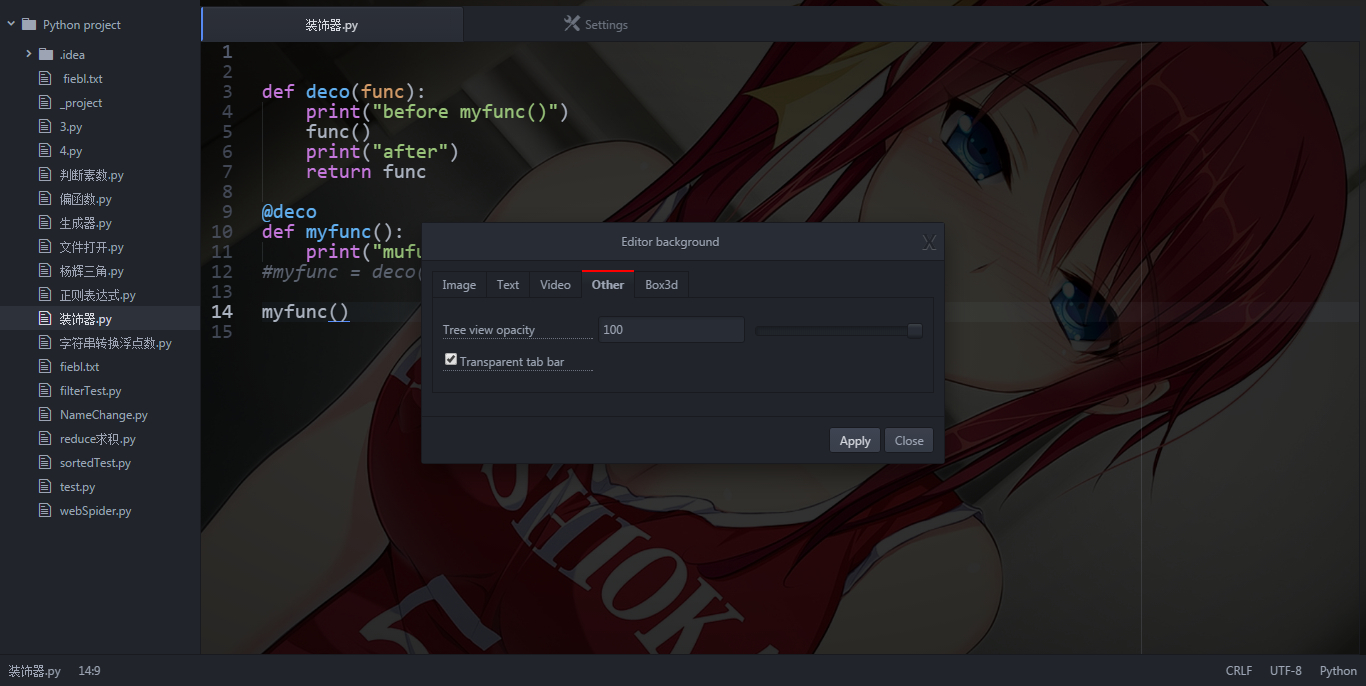Click the @deco decorator line
Image resolution: width=1366 pixels, height=686 pixels.
point(289,211)
